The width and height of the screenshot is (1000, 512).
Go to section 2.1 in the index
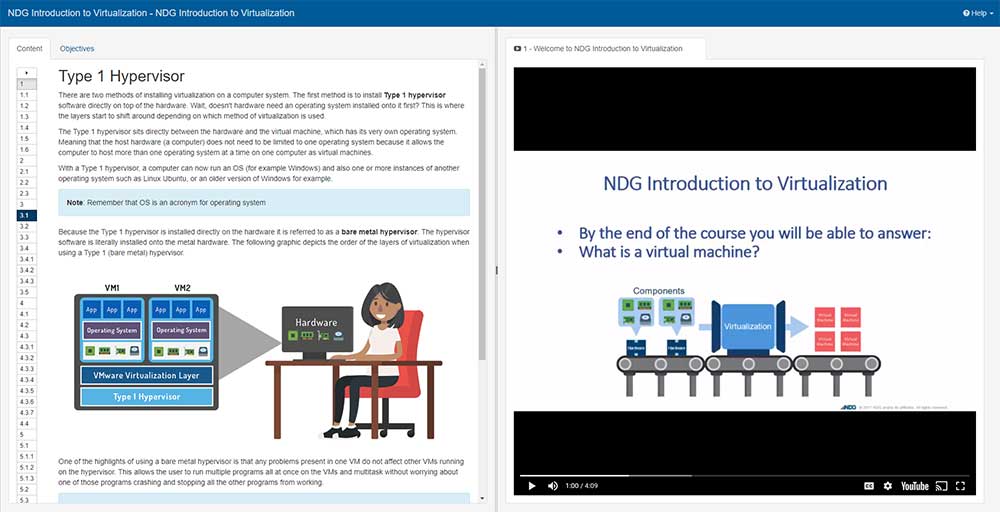coord(26,172)
